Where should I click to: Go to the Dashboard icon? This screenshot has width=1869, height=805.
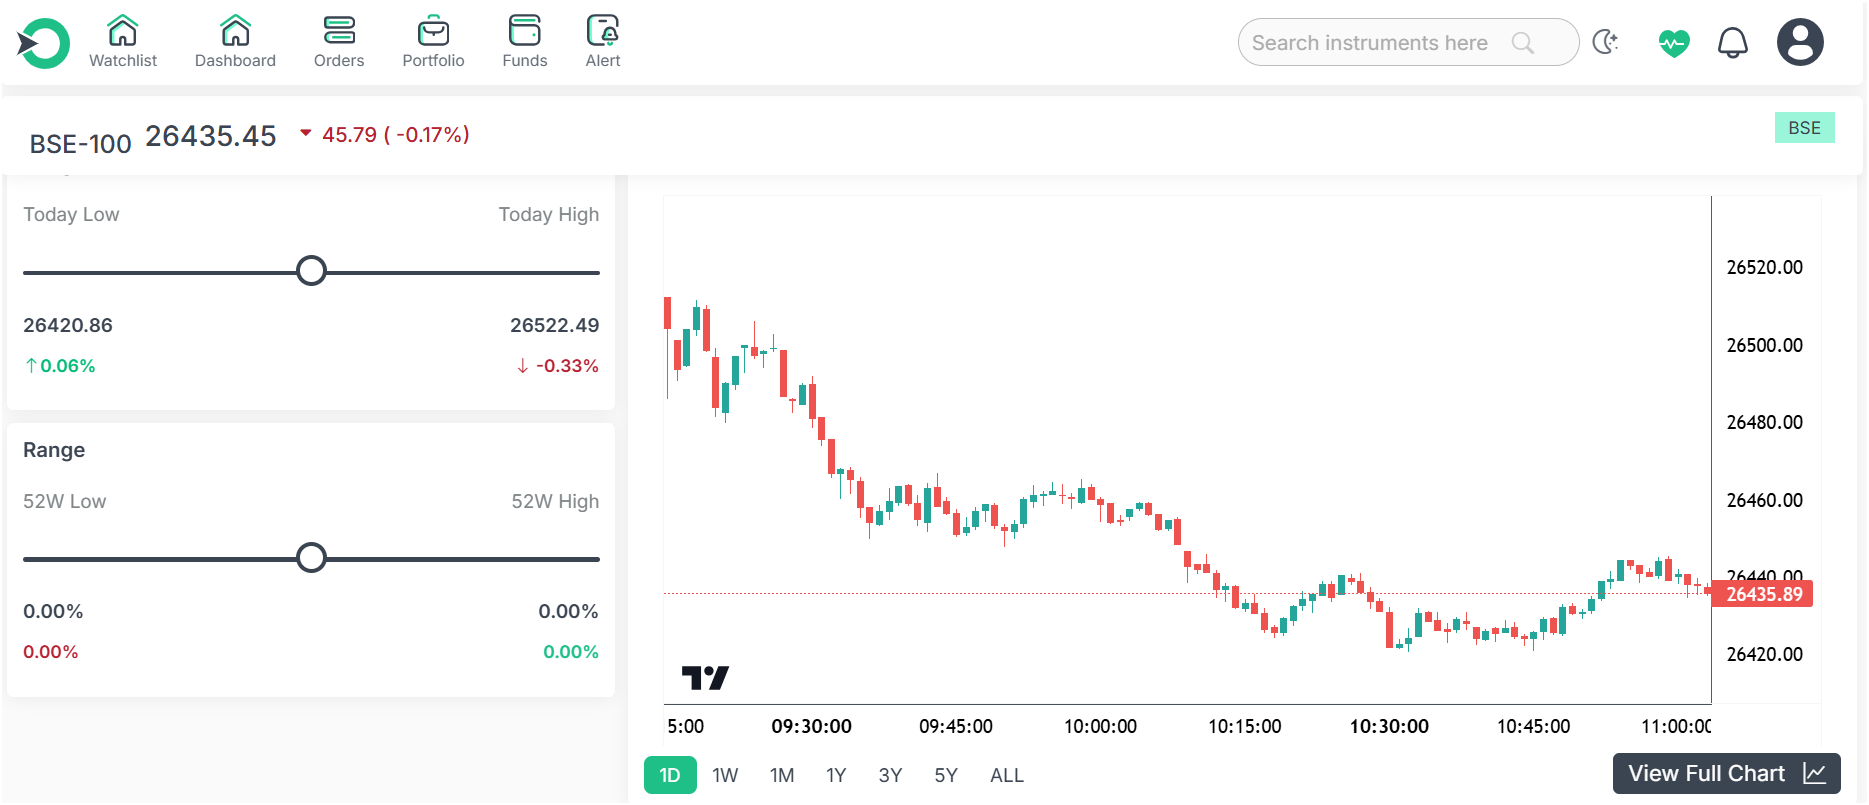pos(235,32)
